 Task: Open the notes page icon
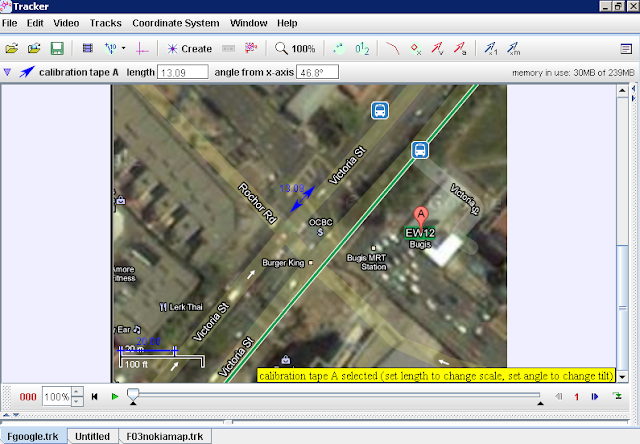click(x=626, y=49)
